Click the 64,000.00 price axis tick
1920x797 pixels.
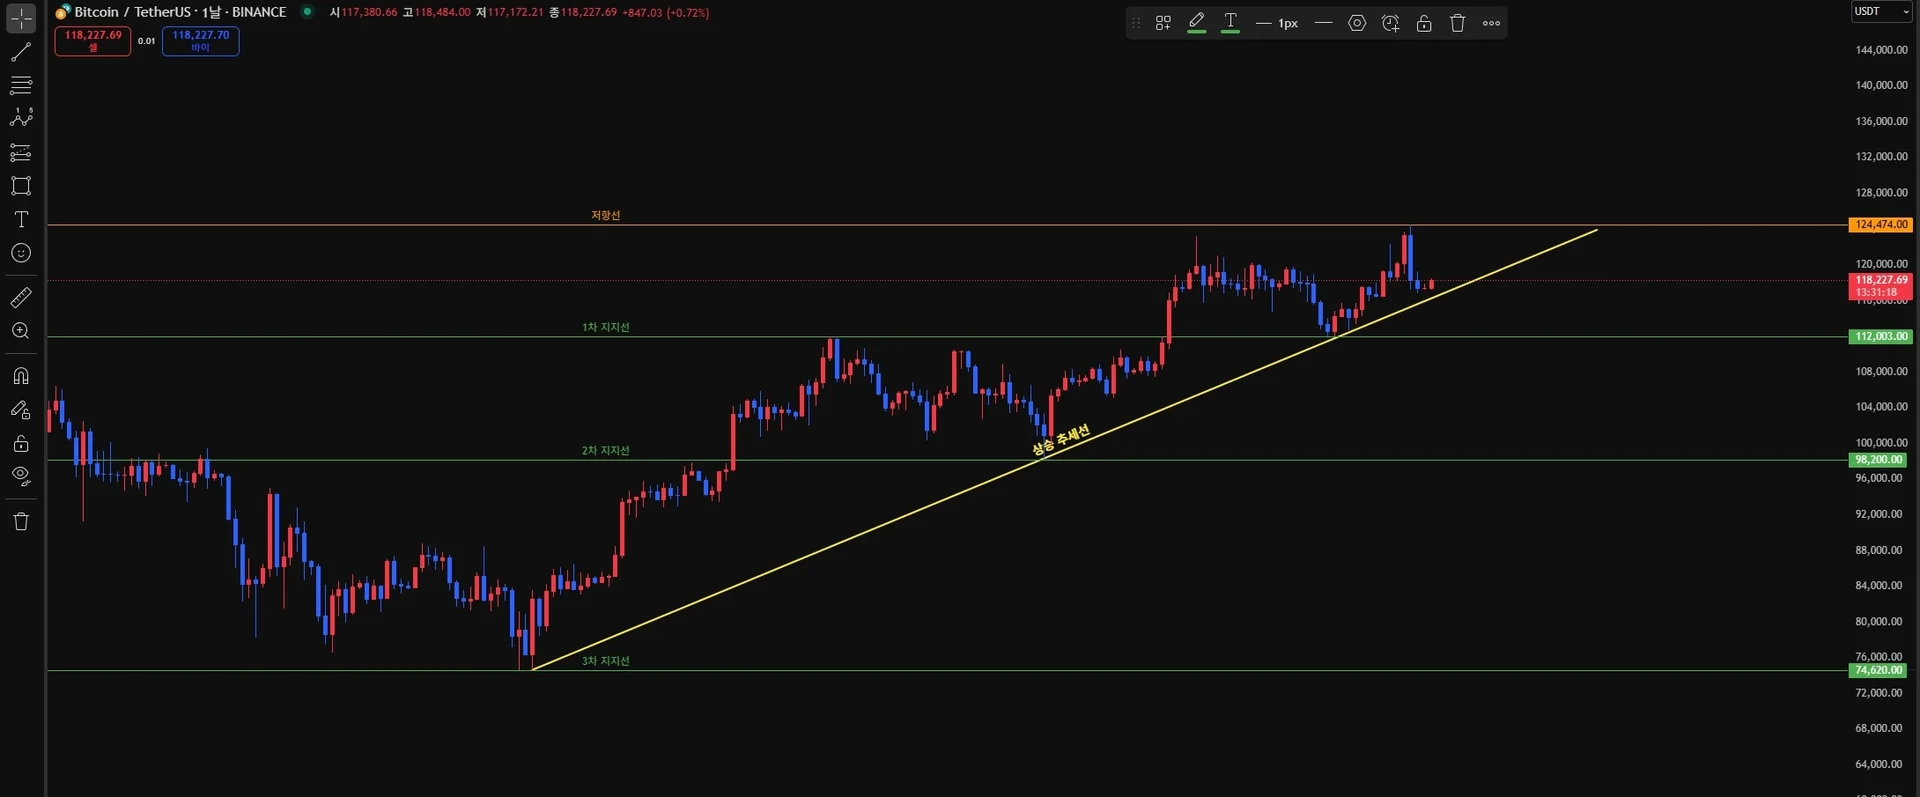coord(1879,764)
